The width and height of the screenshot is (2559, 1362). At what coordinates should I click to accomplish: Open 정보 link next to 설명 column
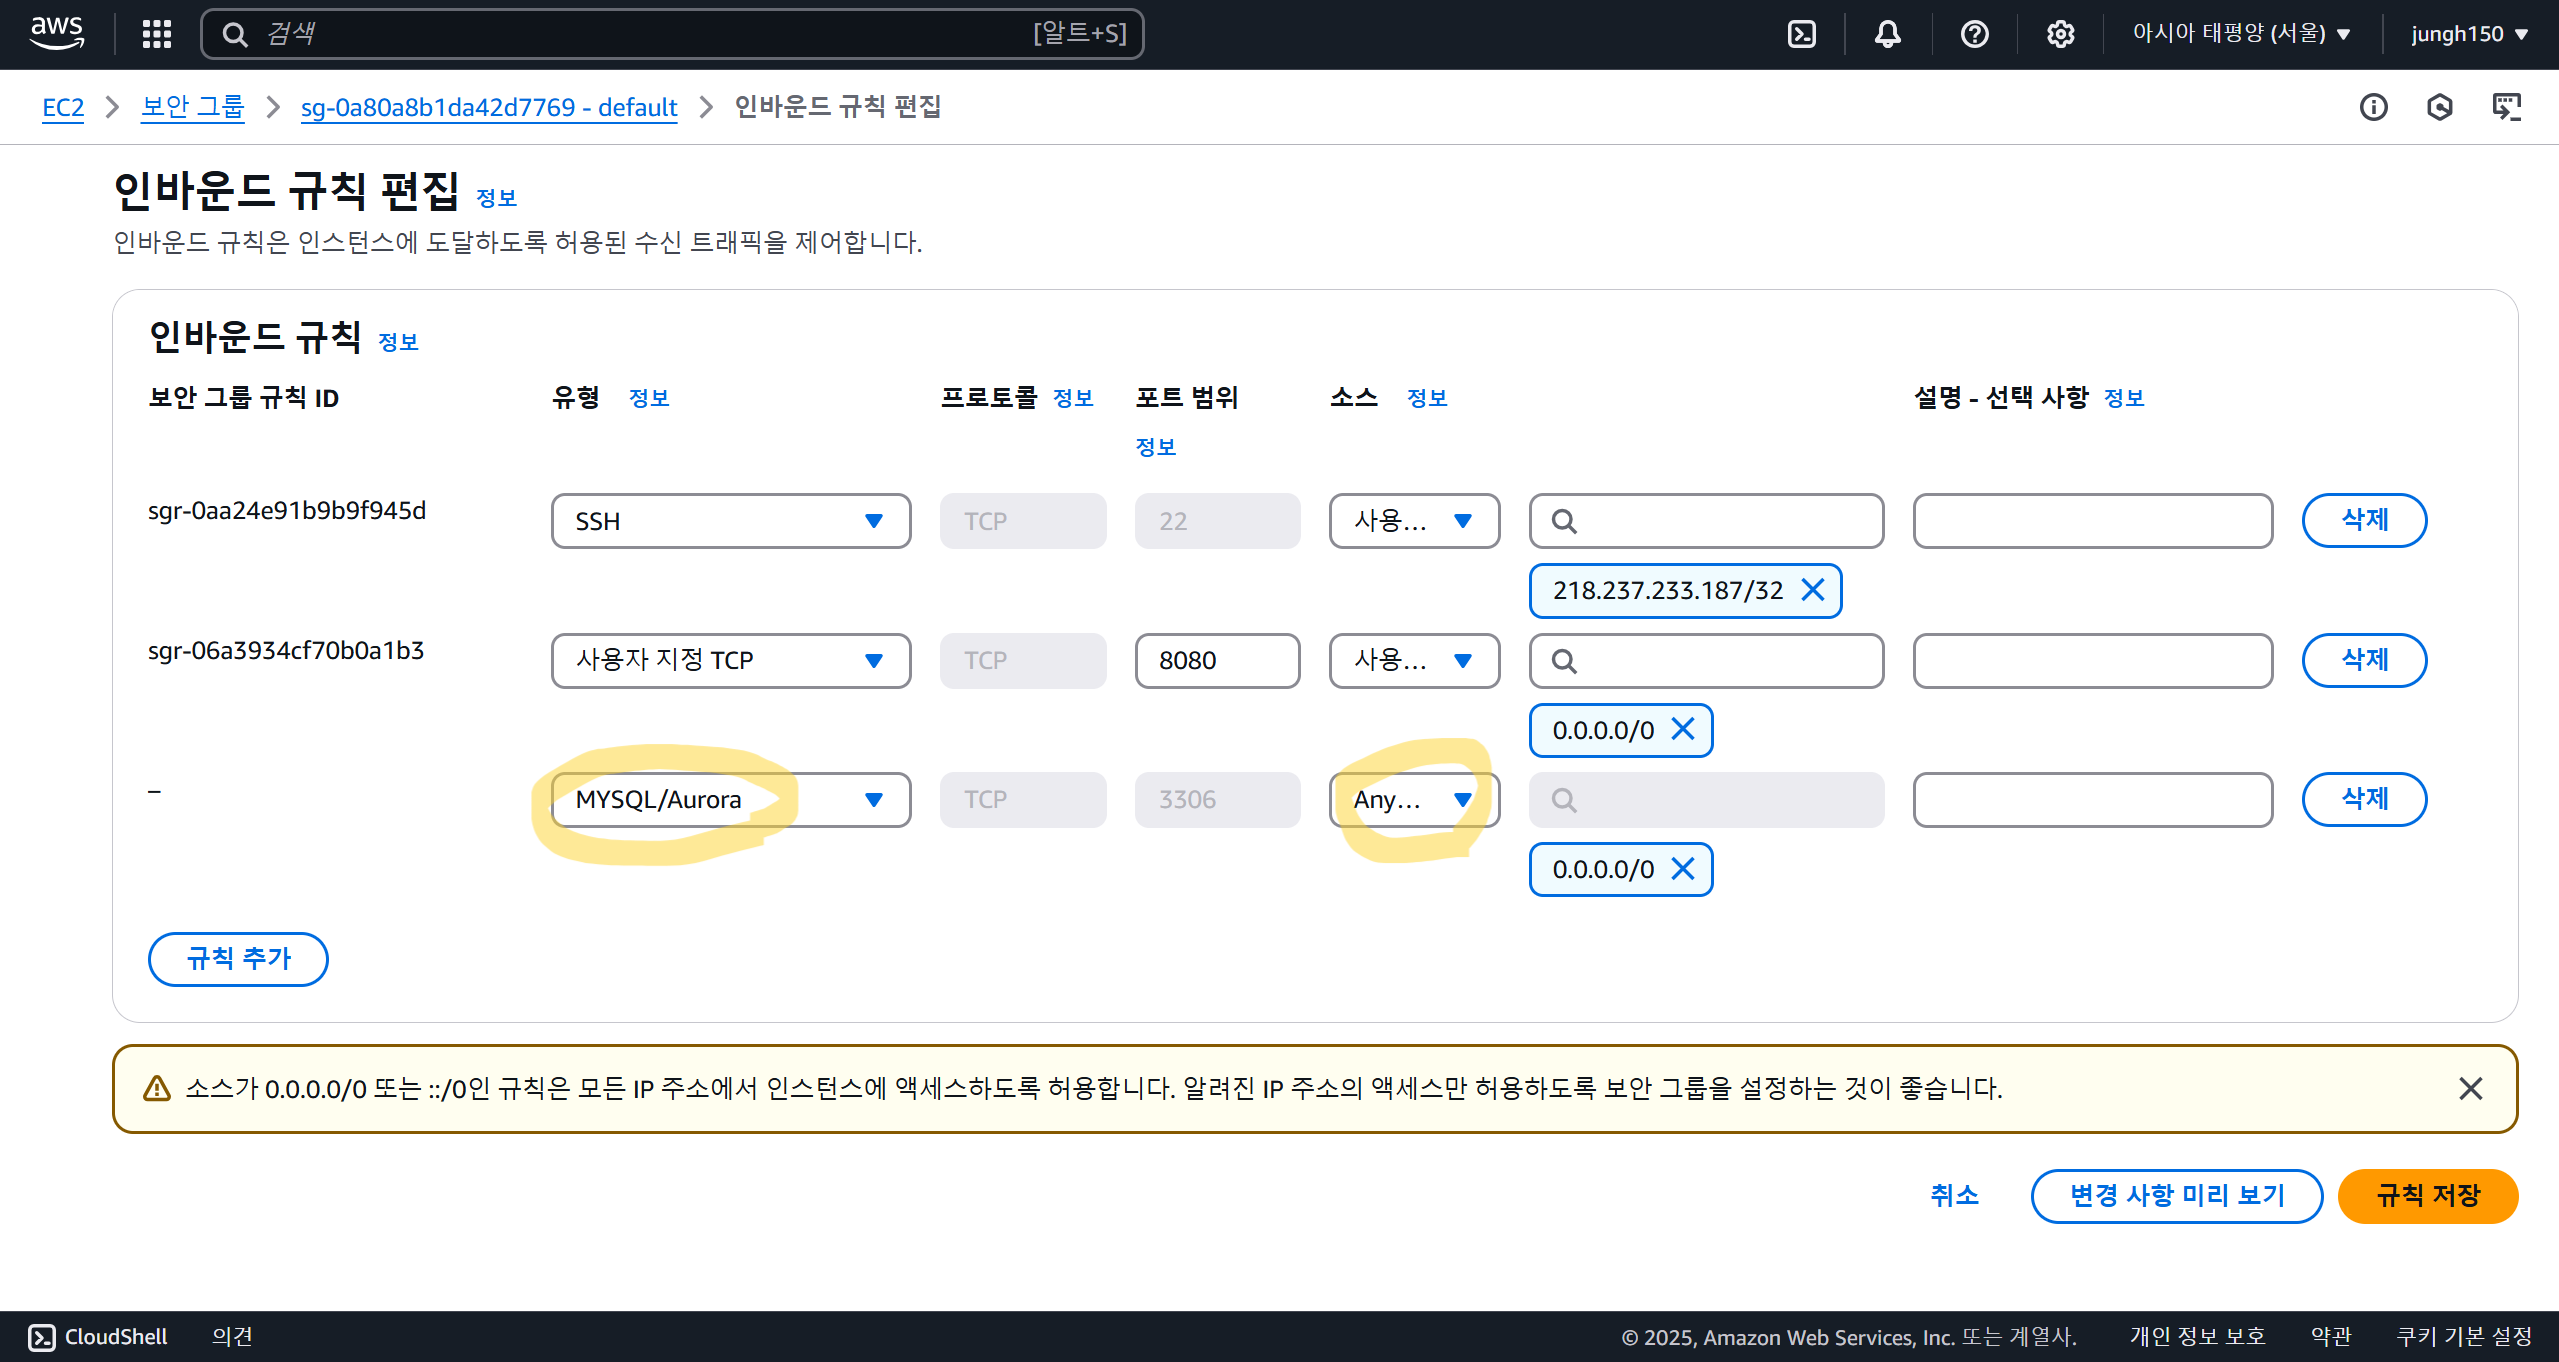coord(2124,398)
